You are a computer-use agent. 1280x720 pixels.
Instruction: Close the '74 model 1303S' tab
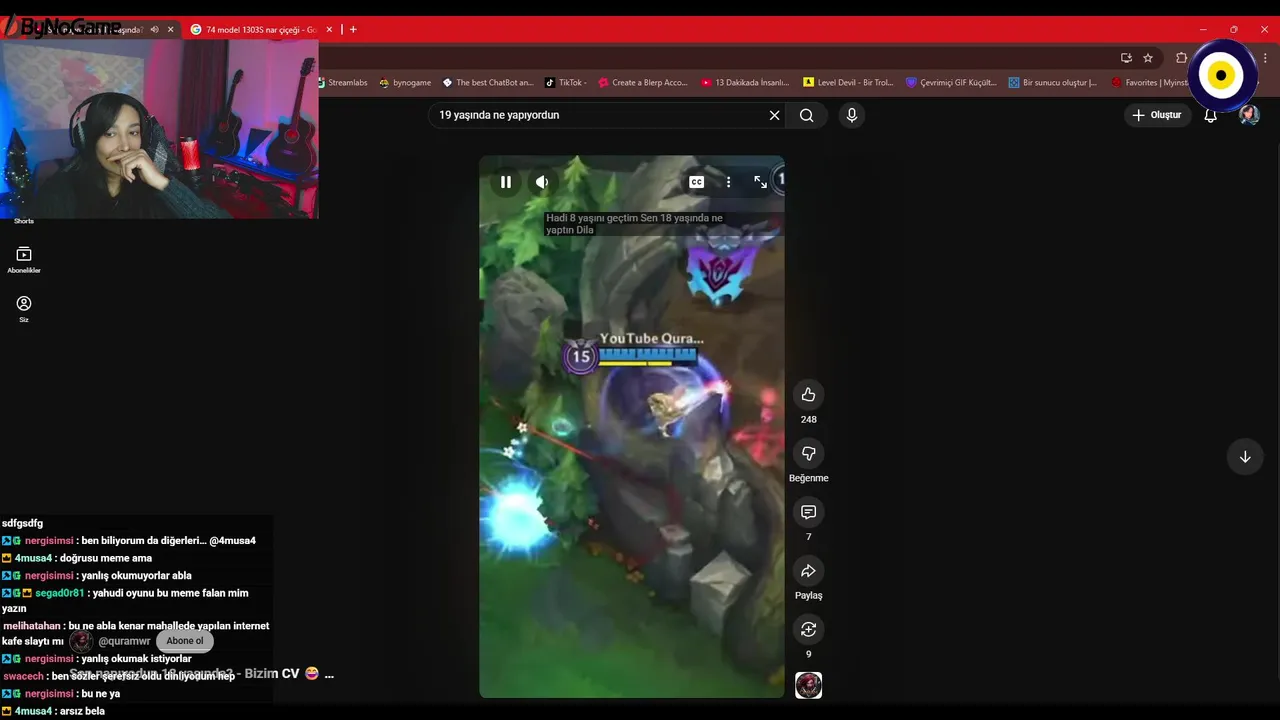[x=329, y=30]
